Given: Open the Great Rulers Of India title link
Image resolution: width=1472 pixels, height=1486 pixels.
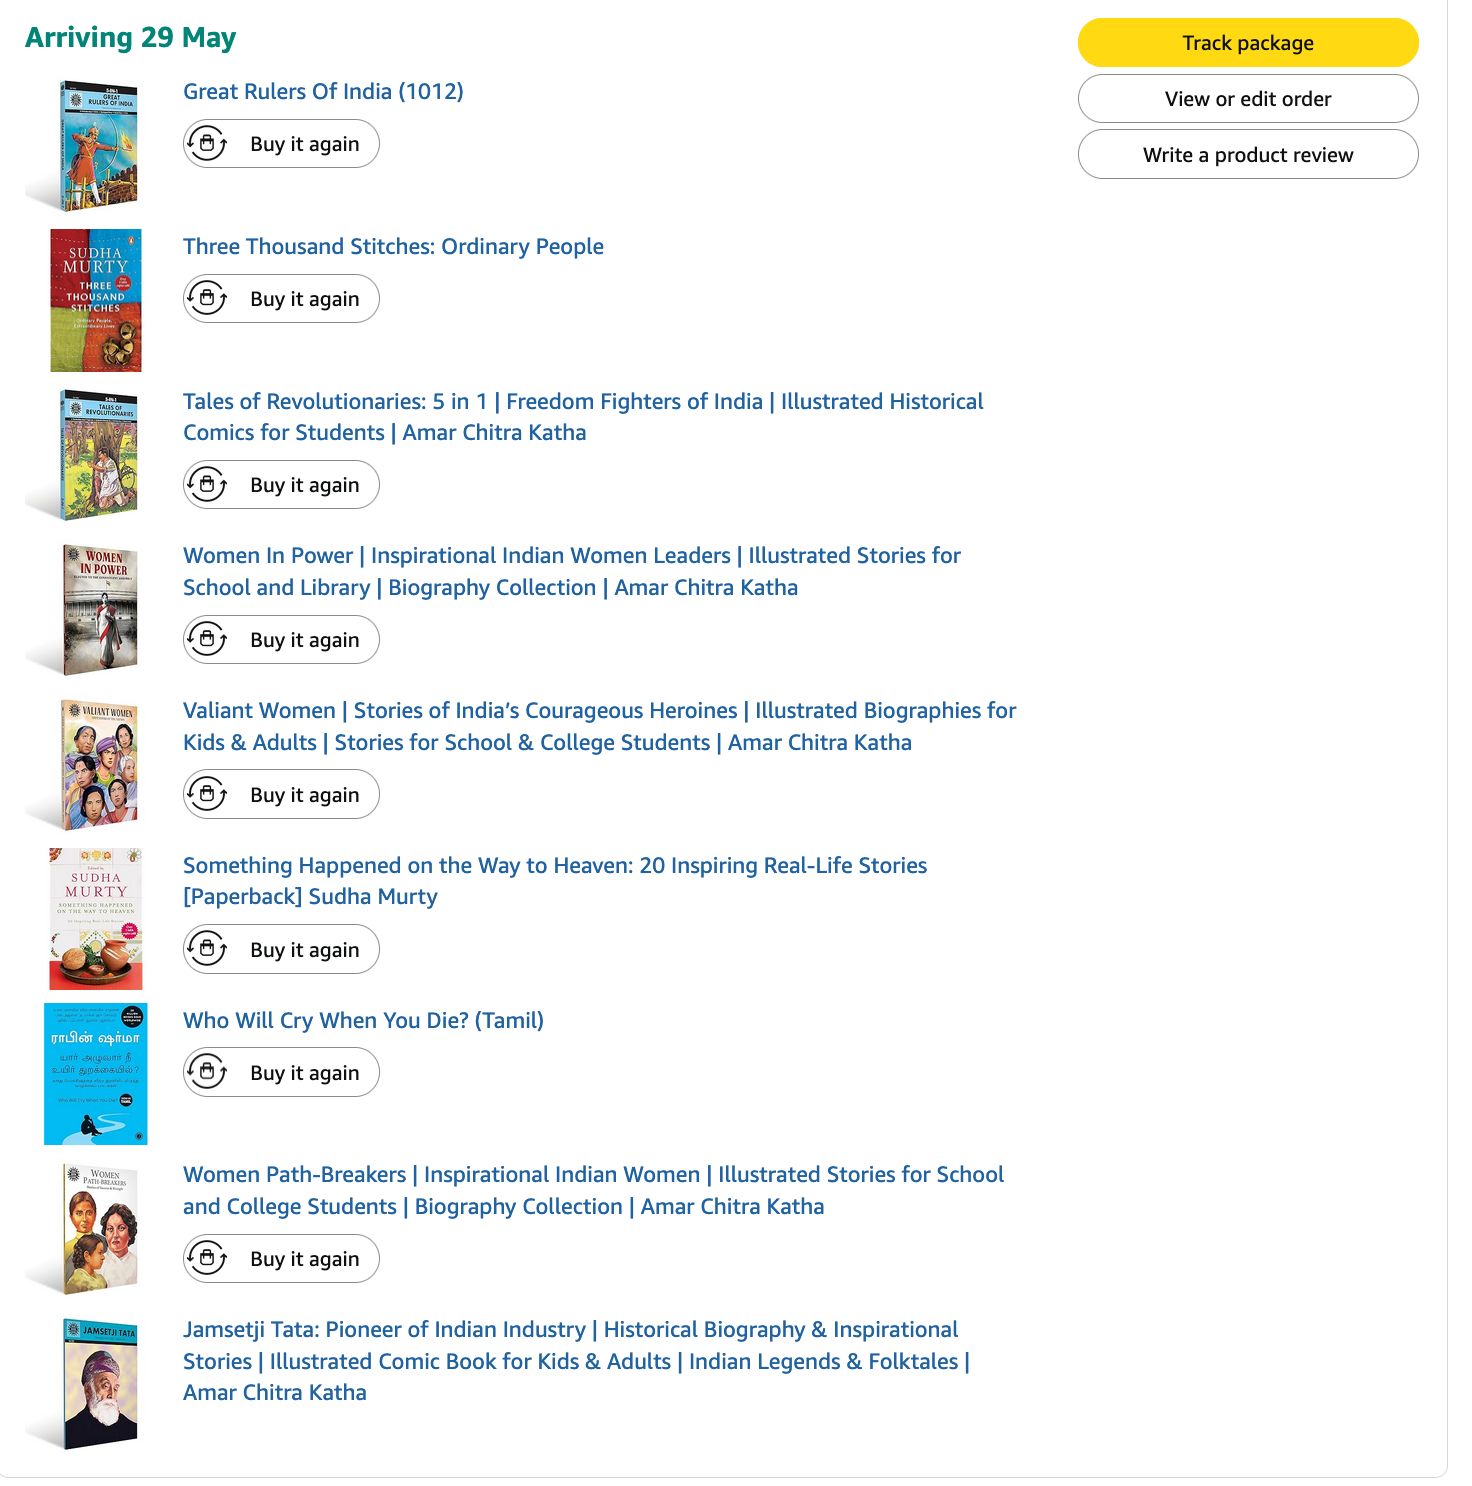Looking at the screenshot, I should (323, 92).
